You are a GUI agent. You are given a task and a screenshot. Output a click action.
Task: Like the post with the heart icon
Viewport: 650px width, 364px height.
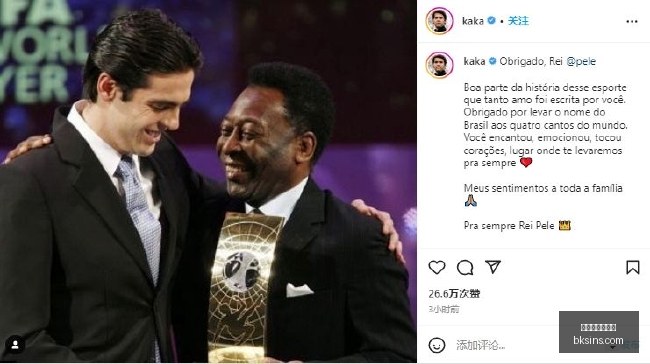click(x=437, y=267)
